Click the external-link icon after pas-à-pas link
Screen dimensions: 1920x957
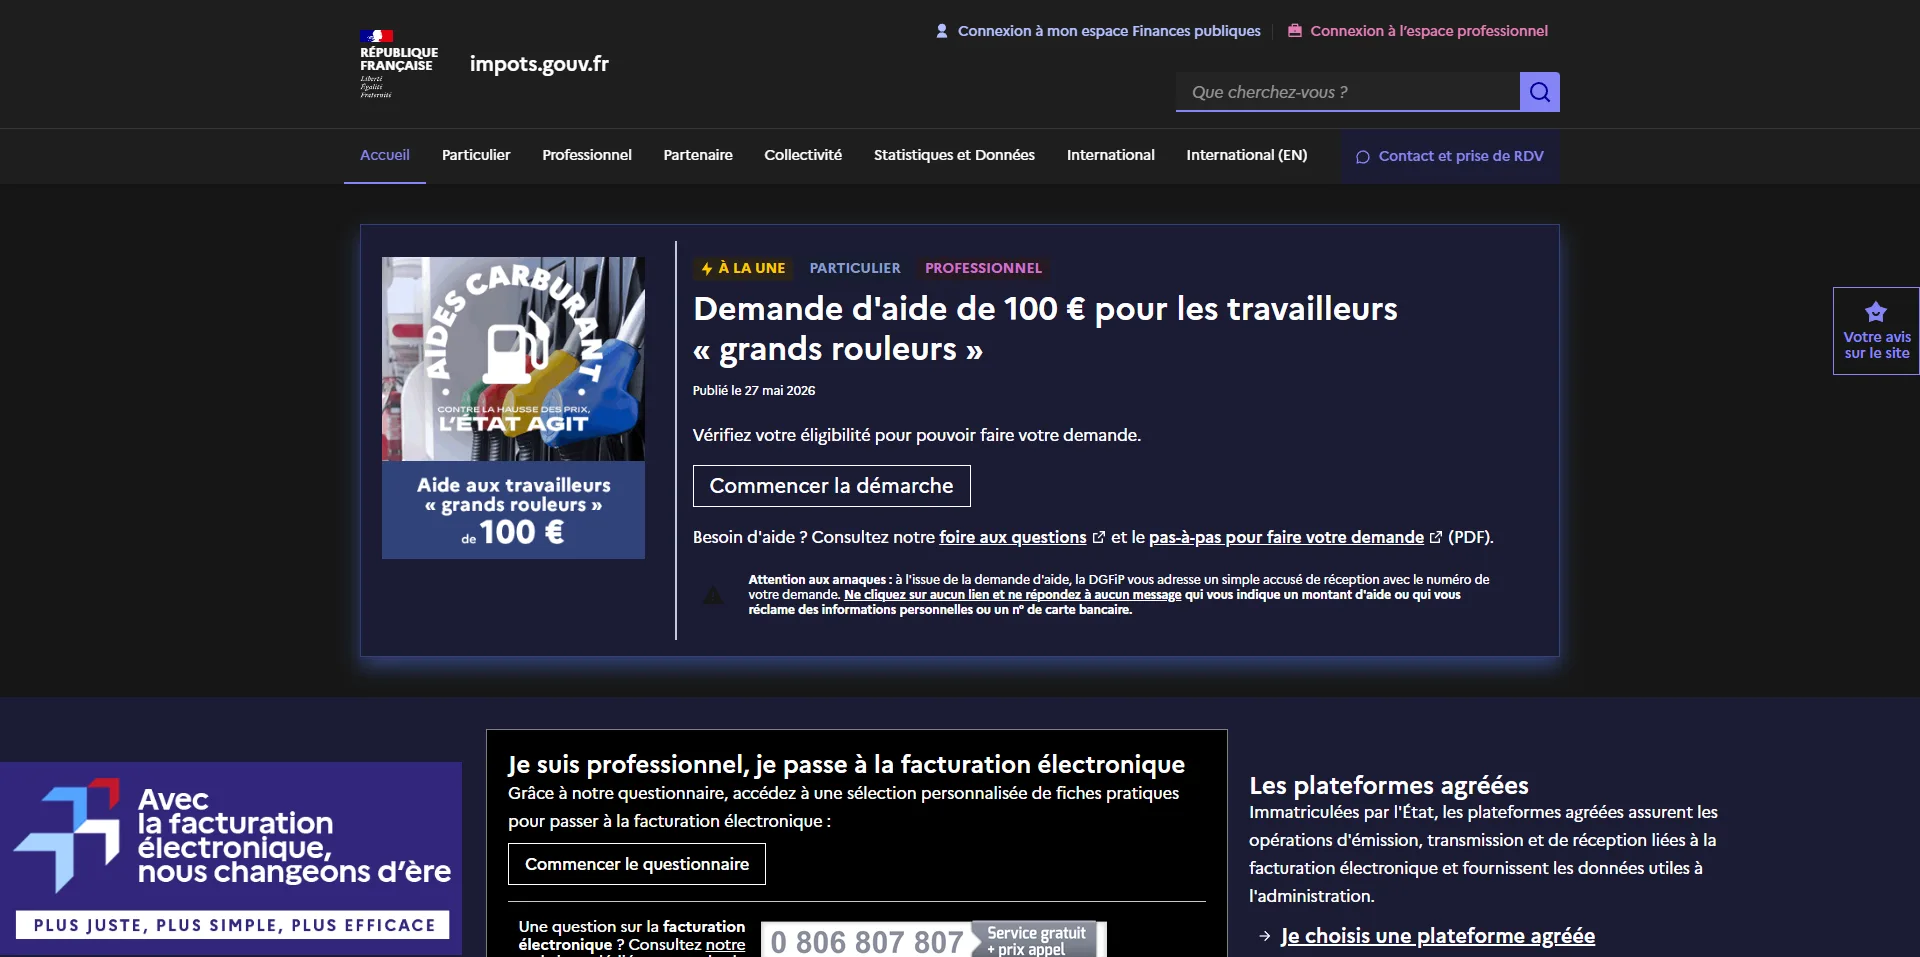1436,537
